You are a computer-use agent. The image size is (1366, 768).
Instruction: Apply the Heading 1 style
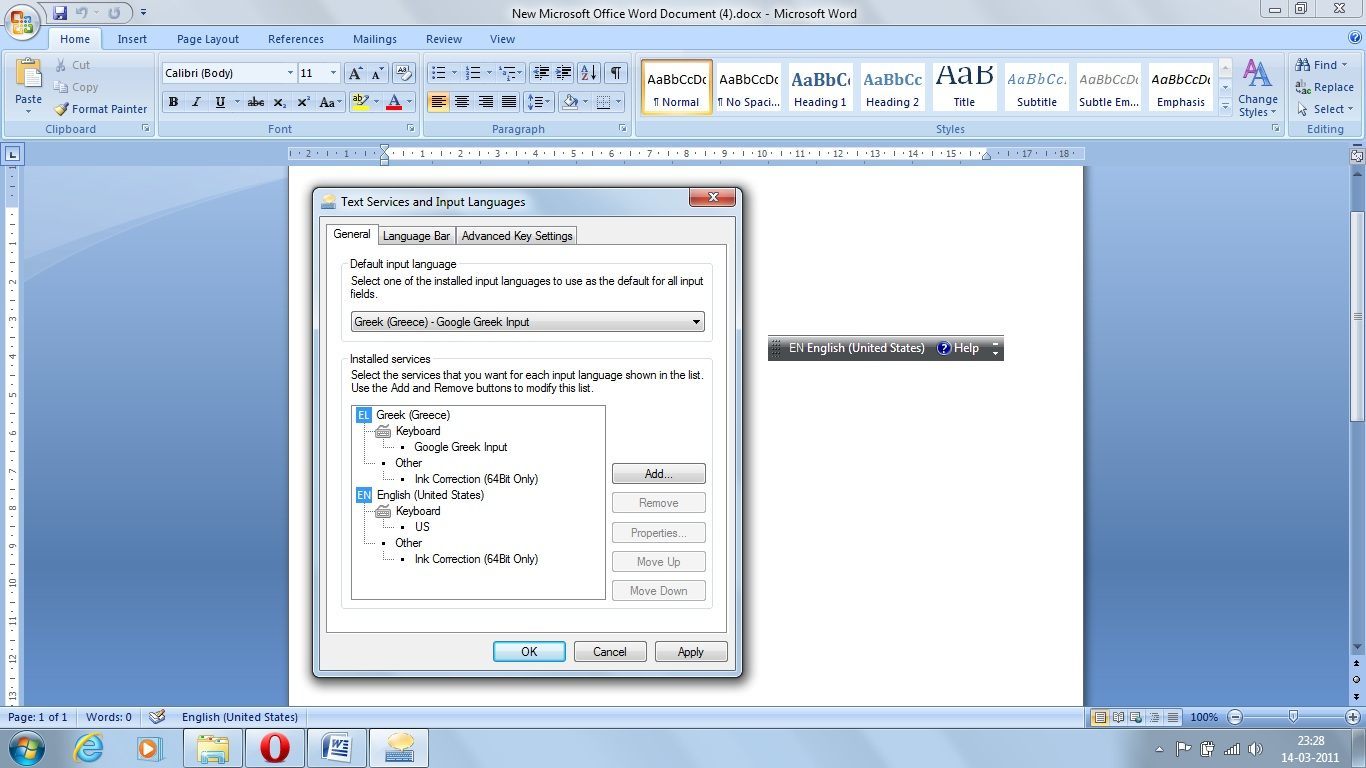click(x=820, y=88)
